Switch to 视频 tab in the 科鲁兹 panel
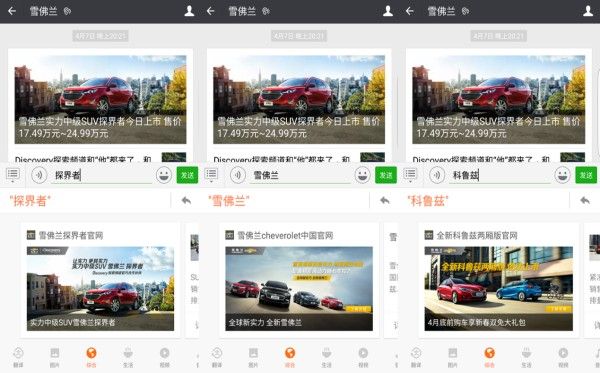 point(563,357)
